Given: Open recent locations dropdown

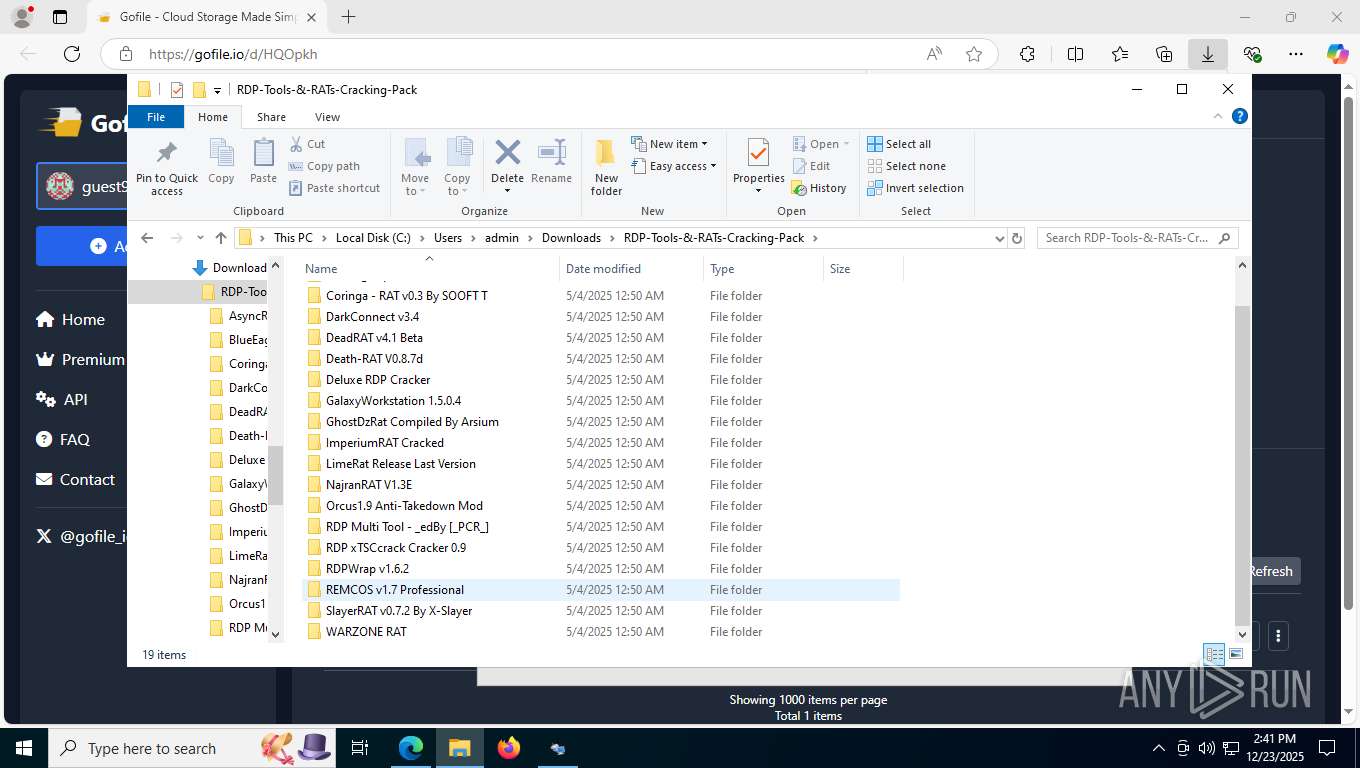Looking at the screenshot, I should point(201,238).
